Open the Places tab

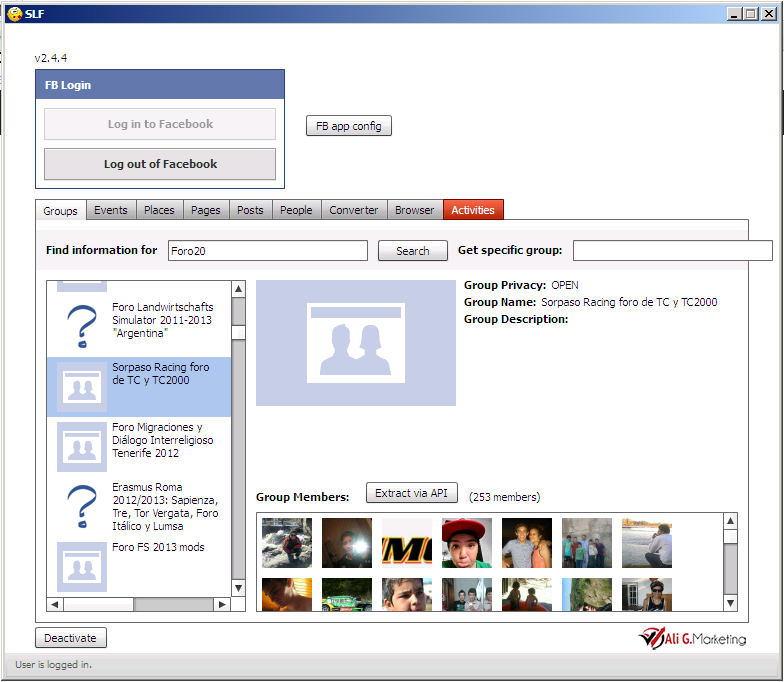160,210
